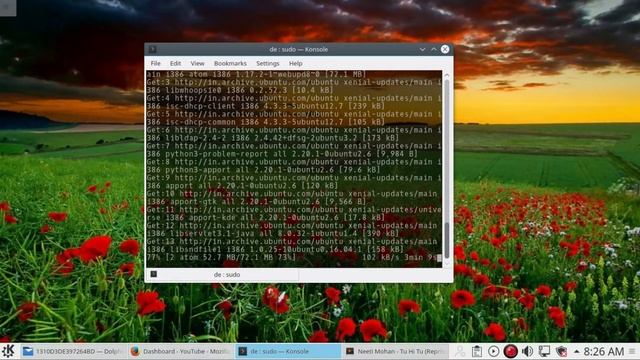Click the shield security tray icon

coord(561,351)
